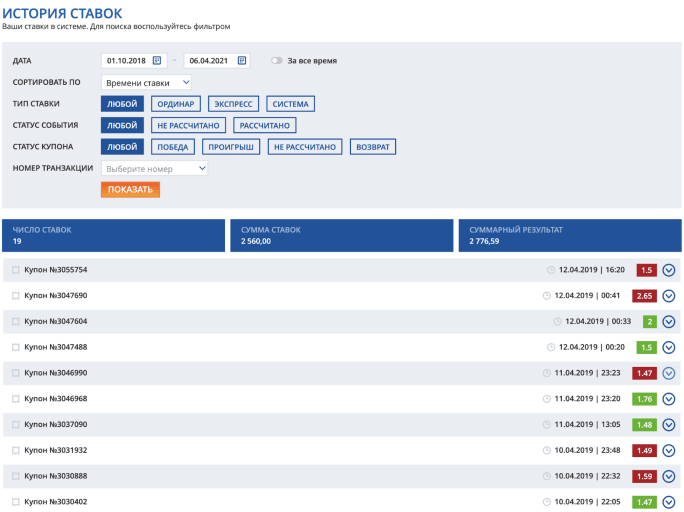
Task: Filter bet type by ОРДИНАР
Action: coord(176,104)
